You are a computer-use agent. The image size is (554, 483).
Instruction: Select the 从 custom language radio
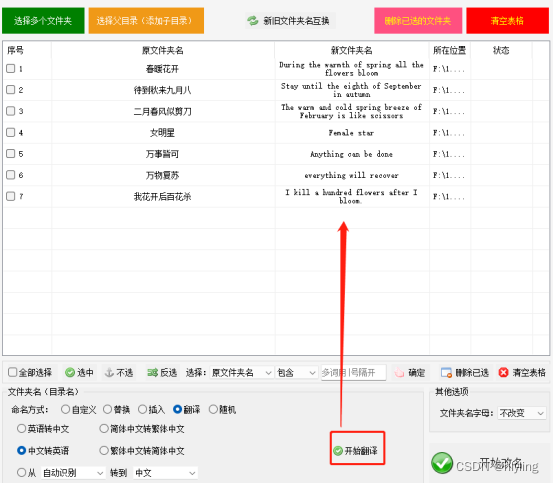(22, 472)
